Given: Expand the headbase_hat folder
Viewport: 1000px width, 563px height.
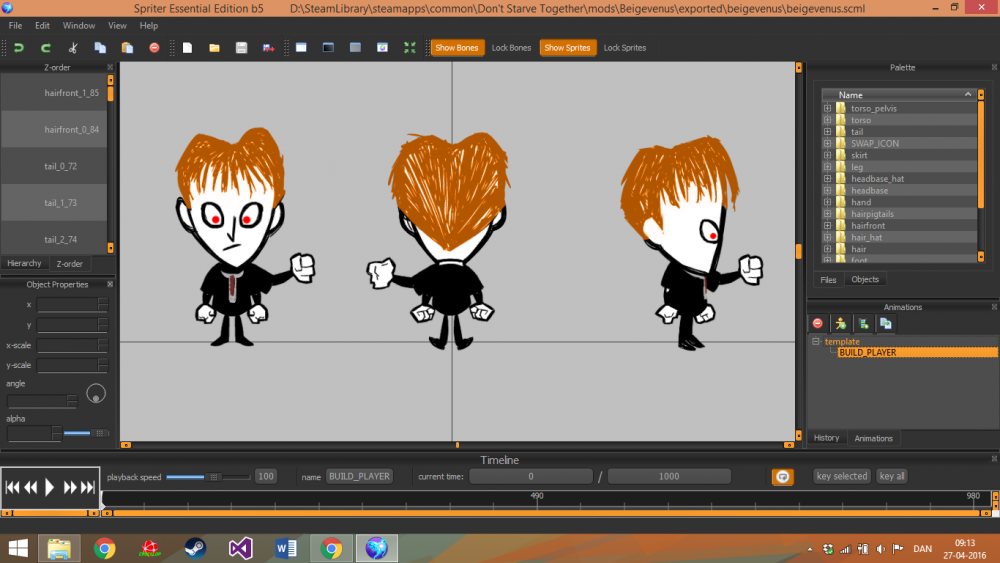Looking at the screenshot, I should (827, 179).
